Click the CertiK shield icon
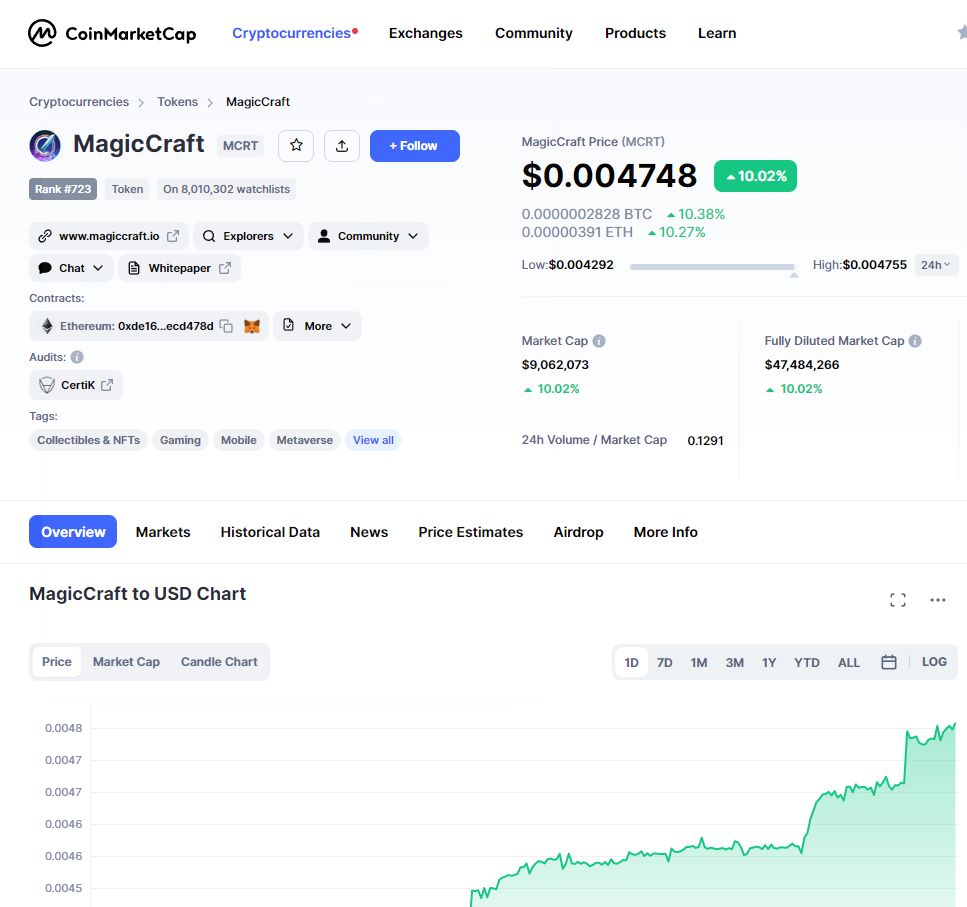This screenshot has height=907, width=967. click(x=47, y=385)
